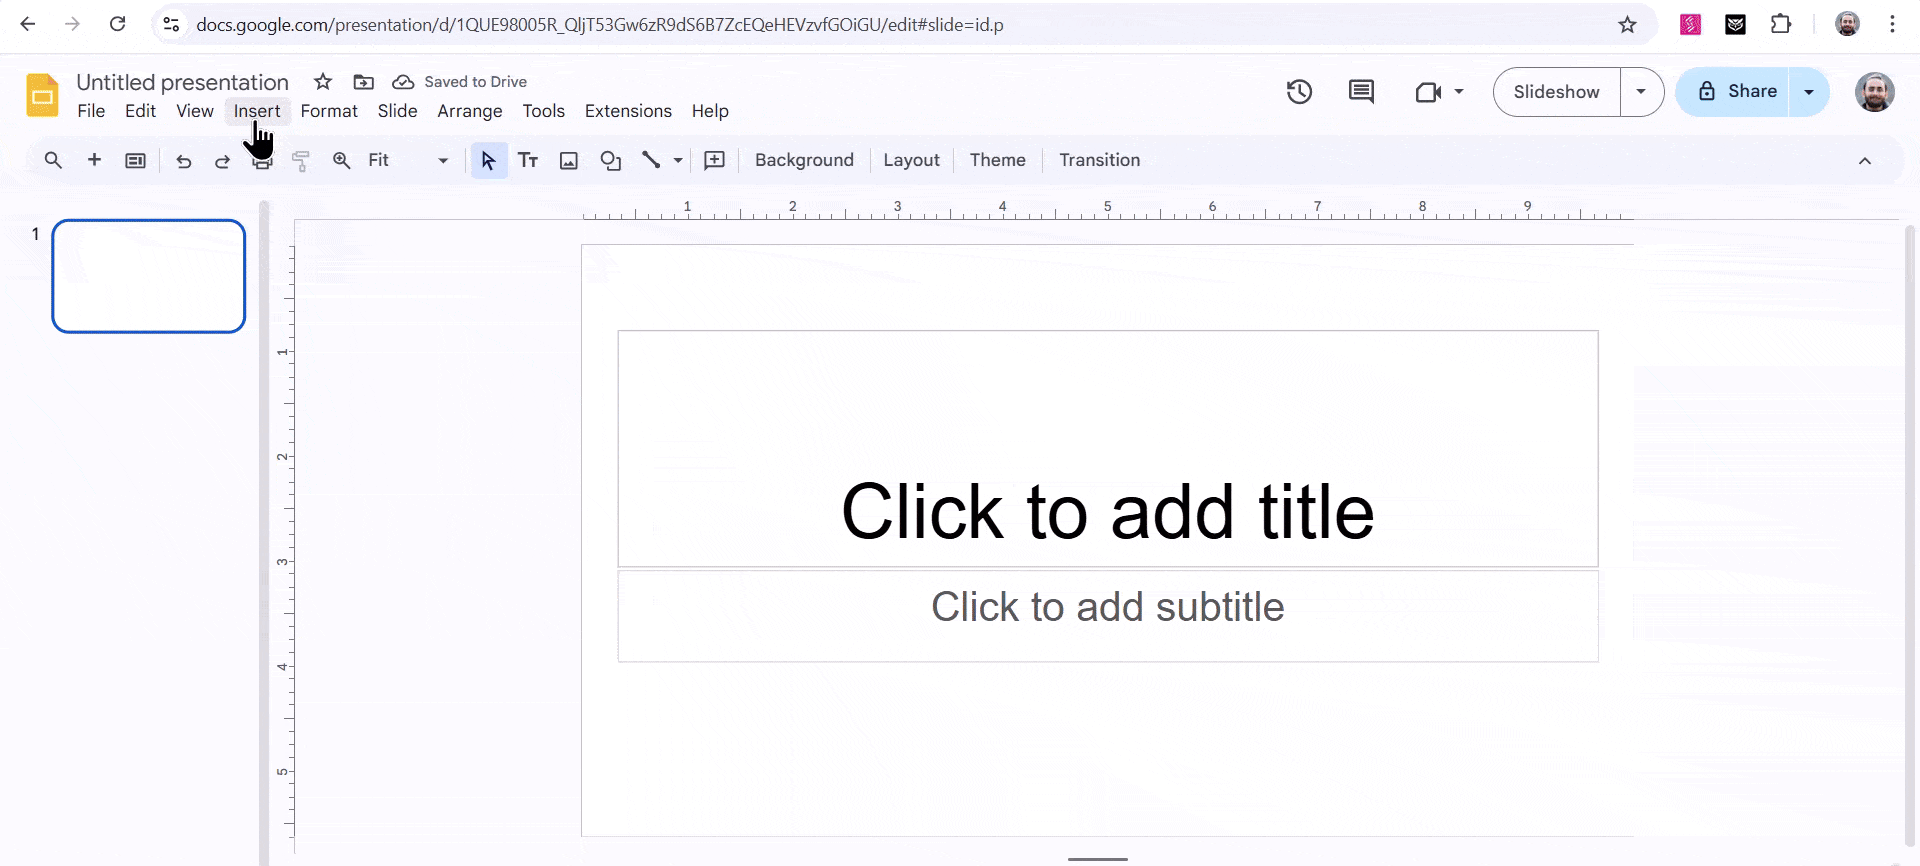This screenshot has height=866, width=1920.
Task: Redo the last action
Action: pos(222,161)
